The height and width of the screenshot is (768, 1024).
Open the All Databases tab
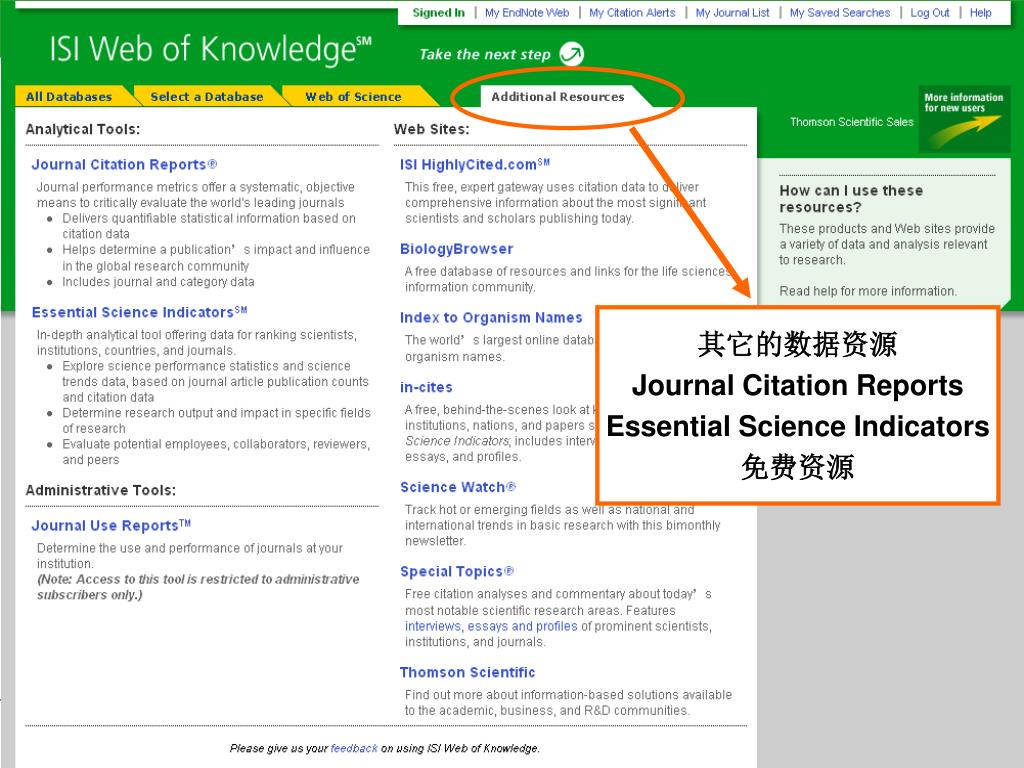69,97
